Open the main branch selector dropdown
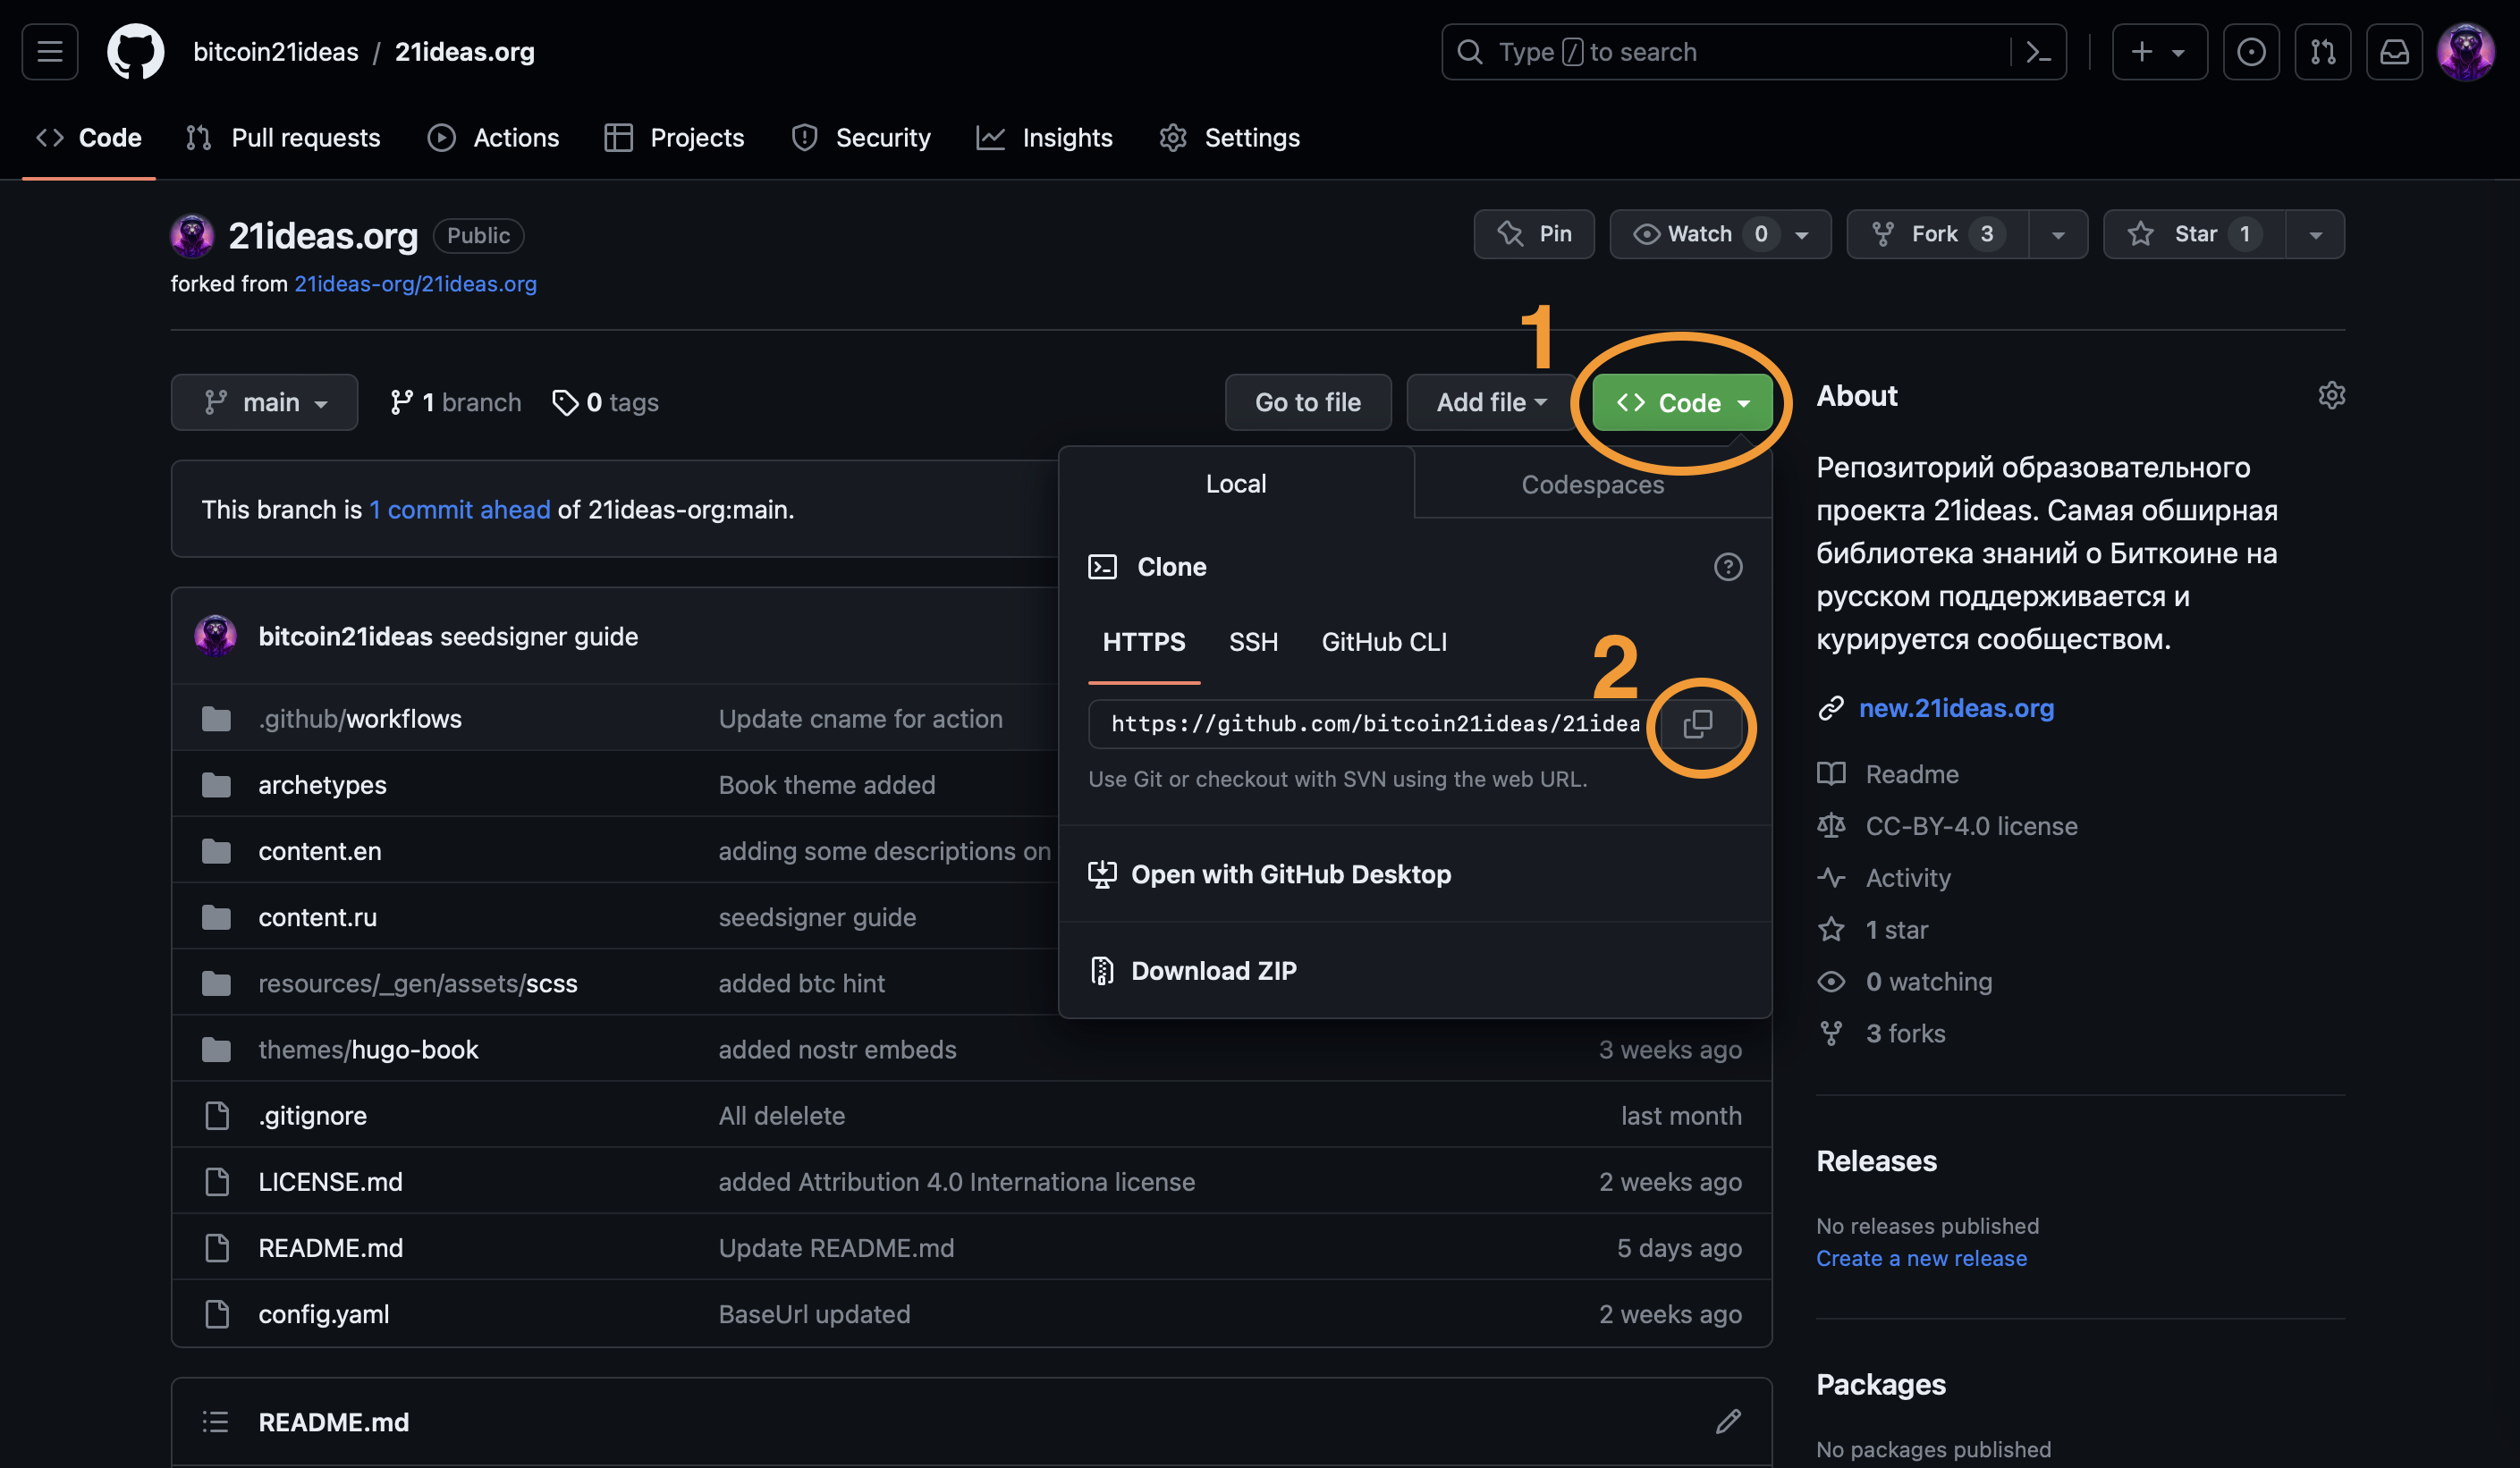 point(264,402)
